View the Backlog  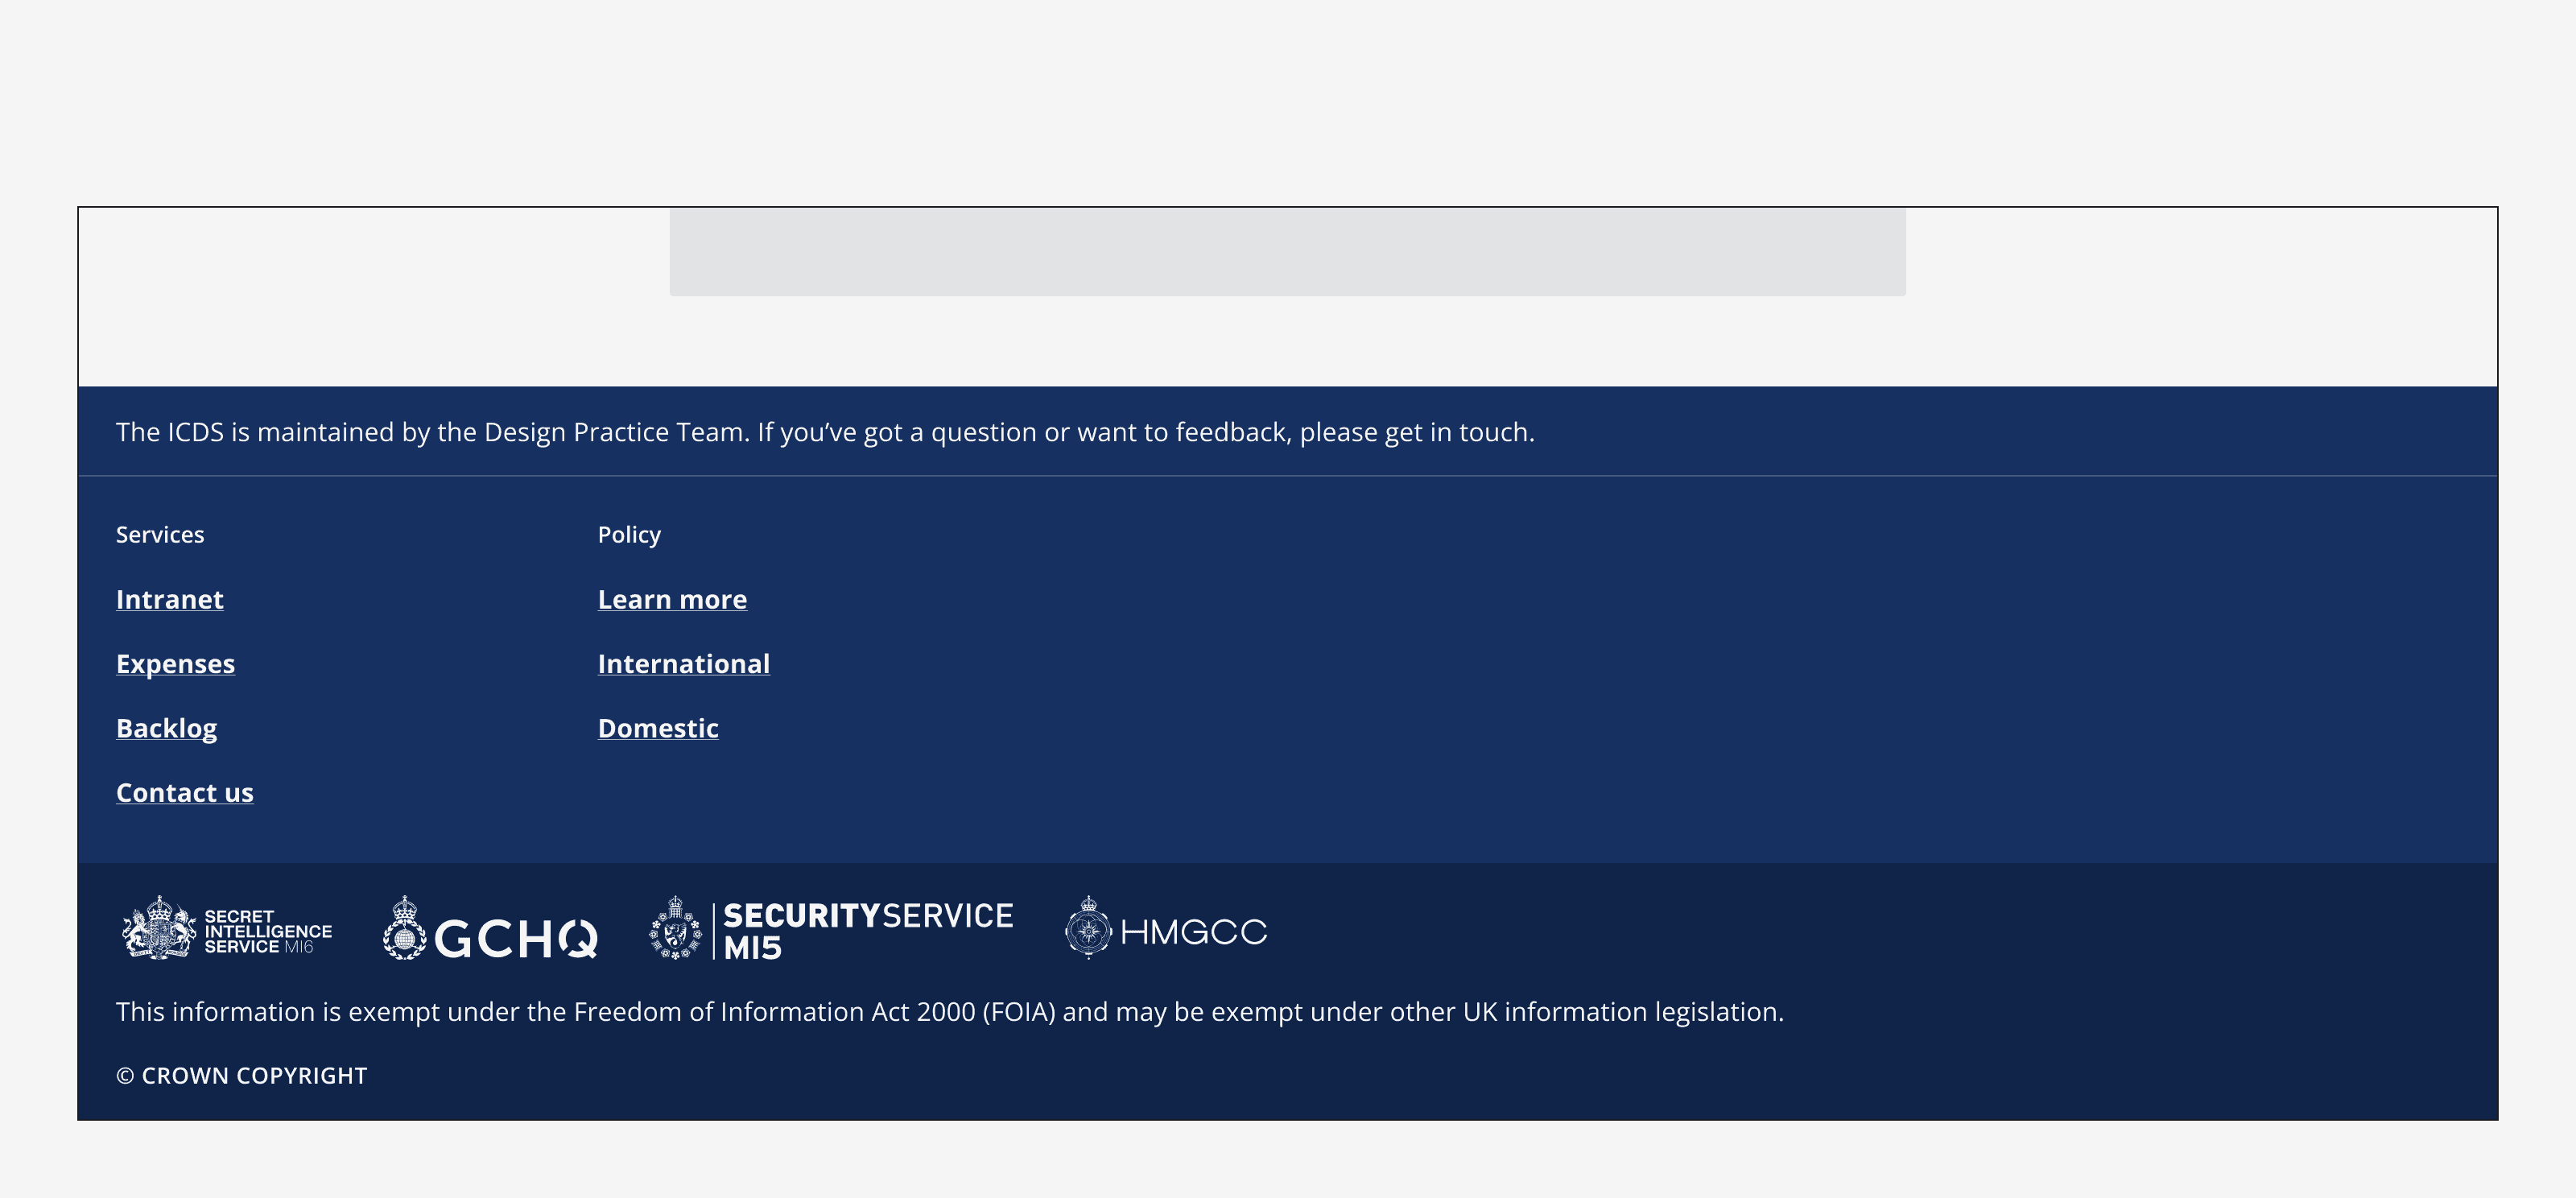[167, 728]
